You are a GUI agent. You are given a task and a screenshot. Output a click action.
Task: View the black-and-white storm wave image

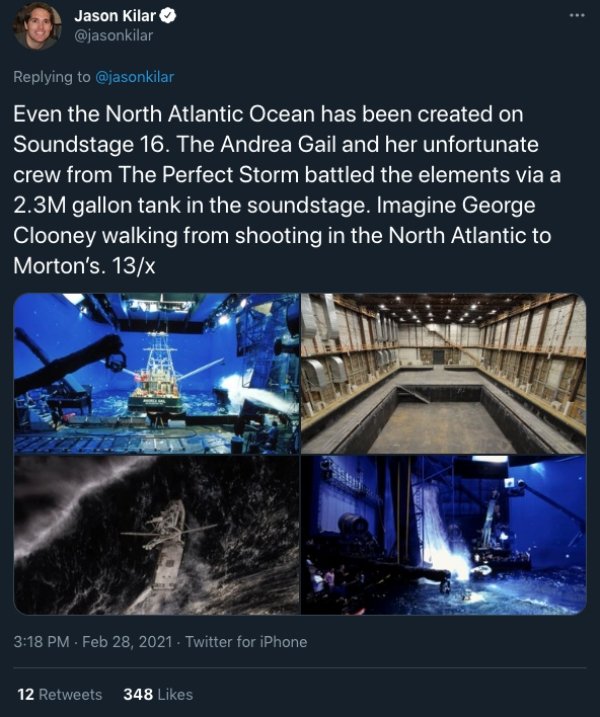pyautogui.click(x=157, y=535)
